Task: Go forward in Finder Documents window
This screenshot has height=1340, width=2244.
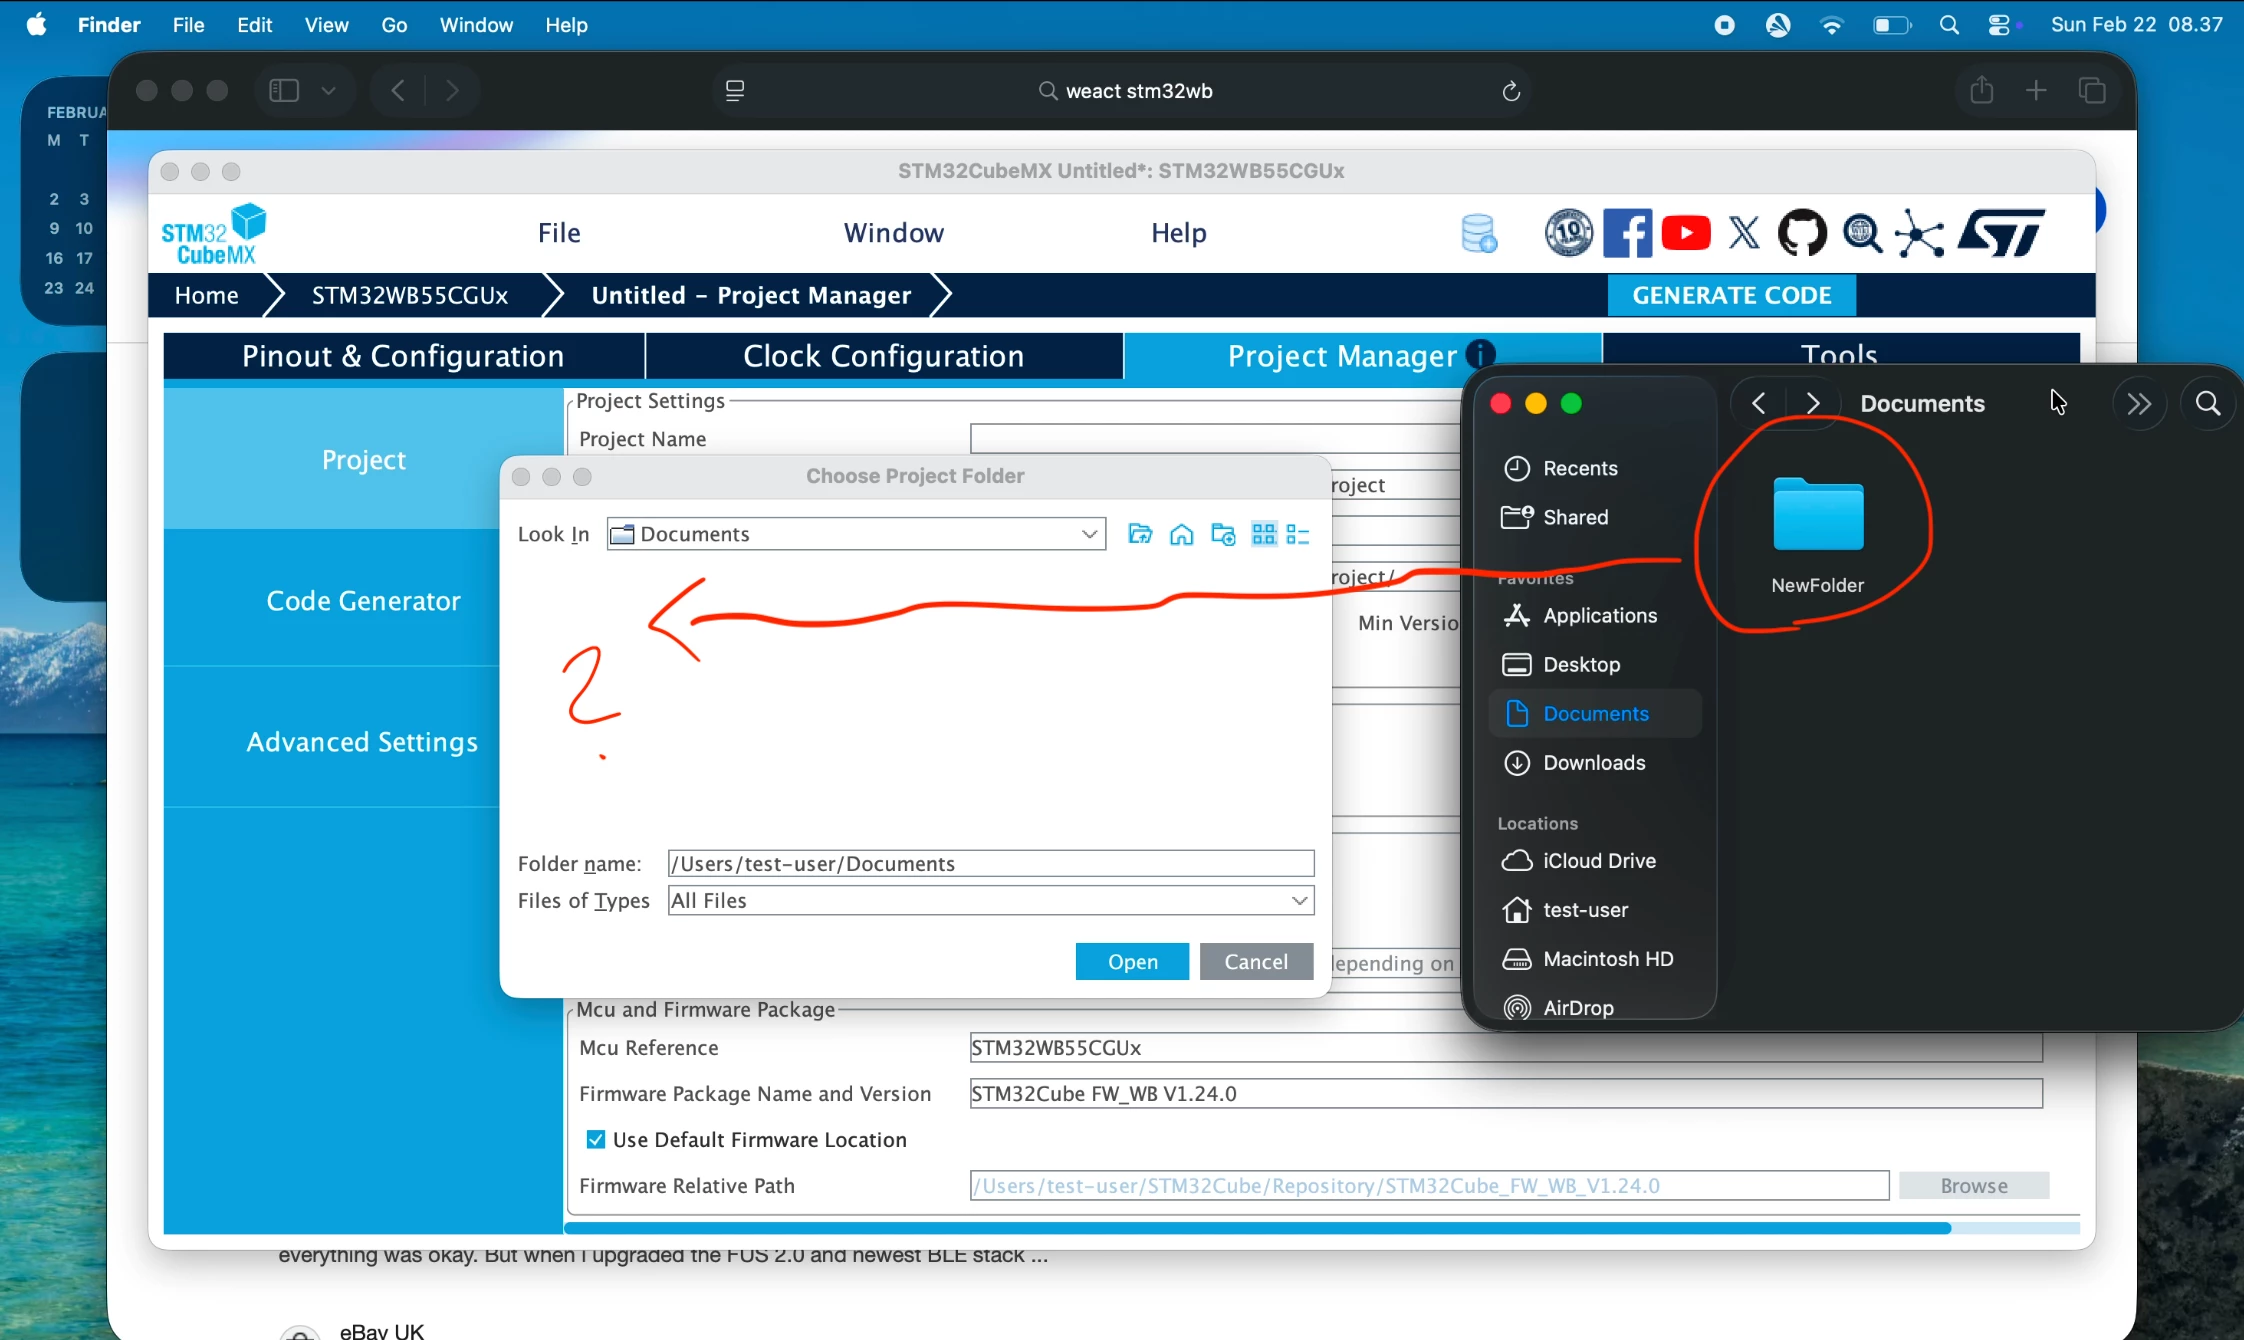Action: tap(1813, 403)
